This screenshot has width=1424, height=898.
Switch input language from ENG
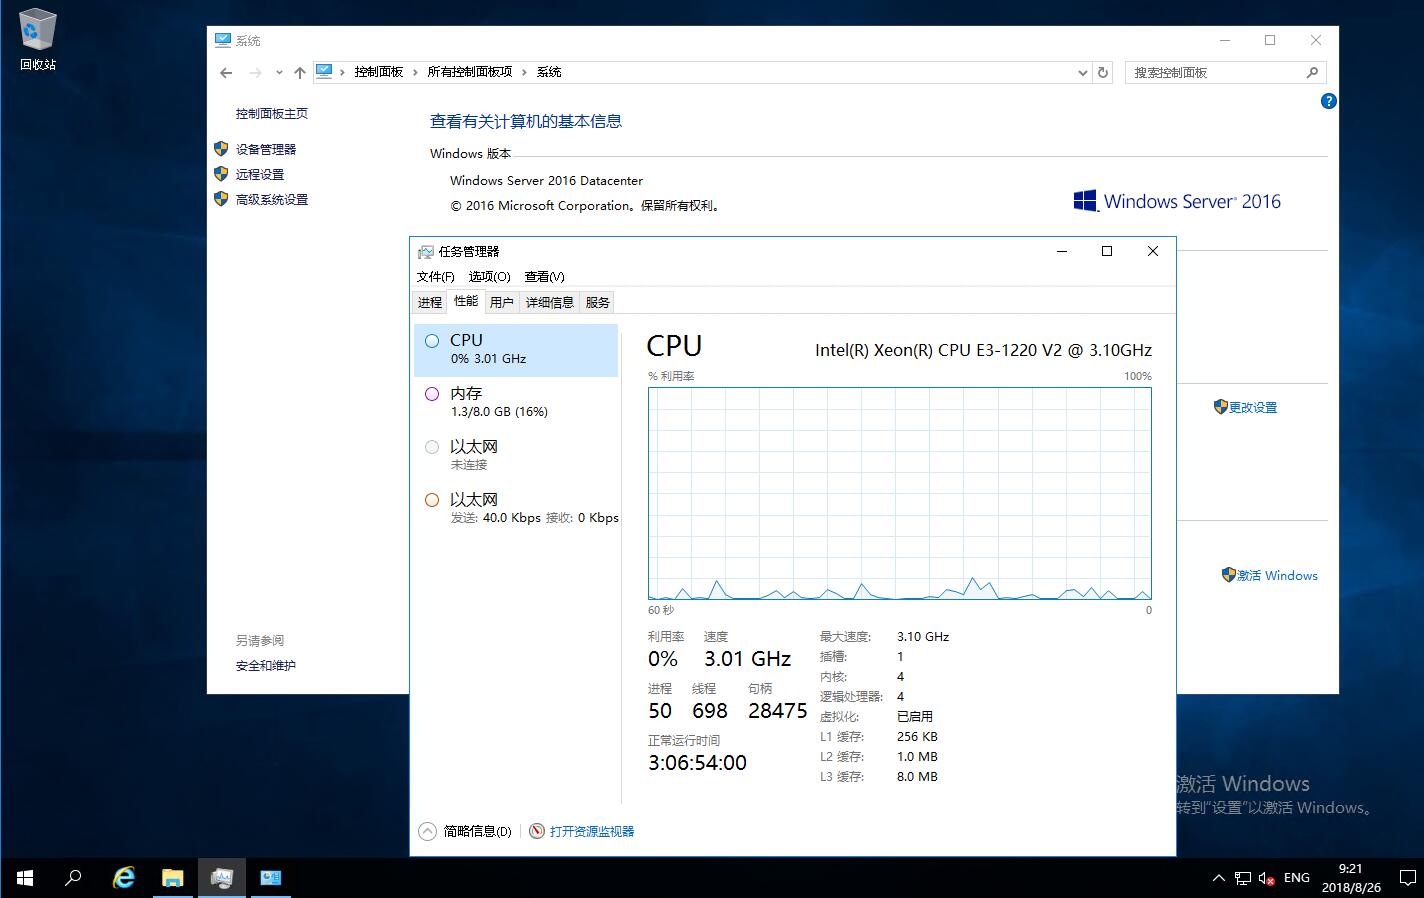(x=1297, y=878)
